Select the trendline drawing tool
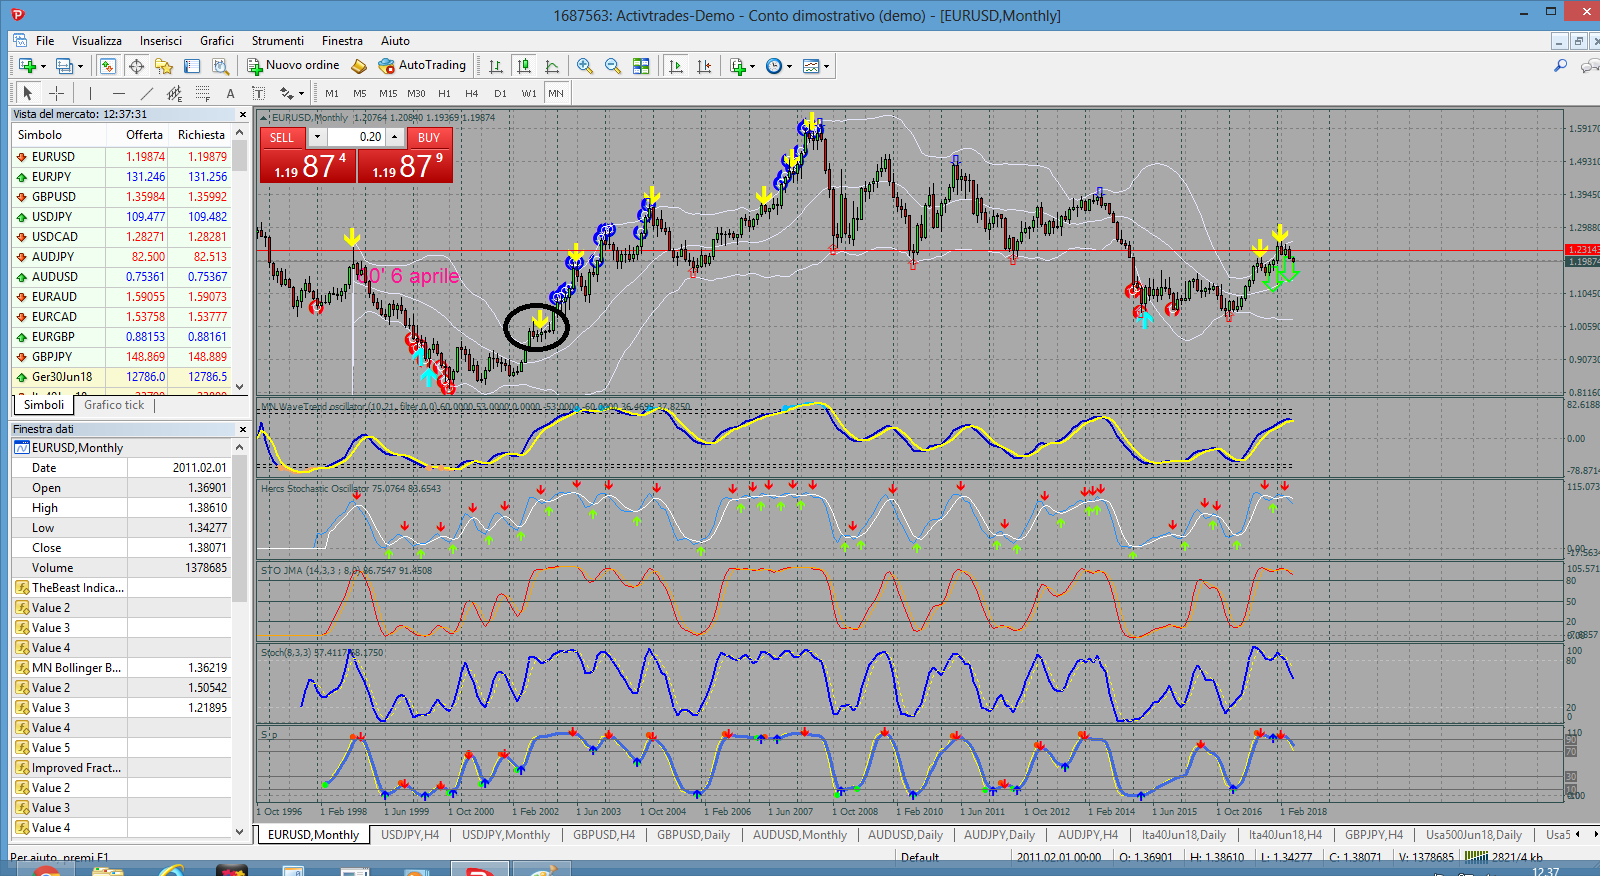 click(x=146, y=93)
